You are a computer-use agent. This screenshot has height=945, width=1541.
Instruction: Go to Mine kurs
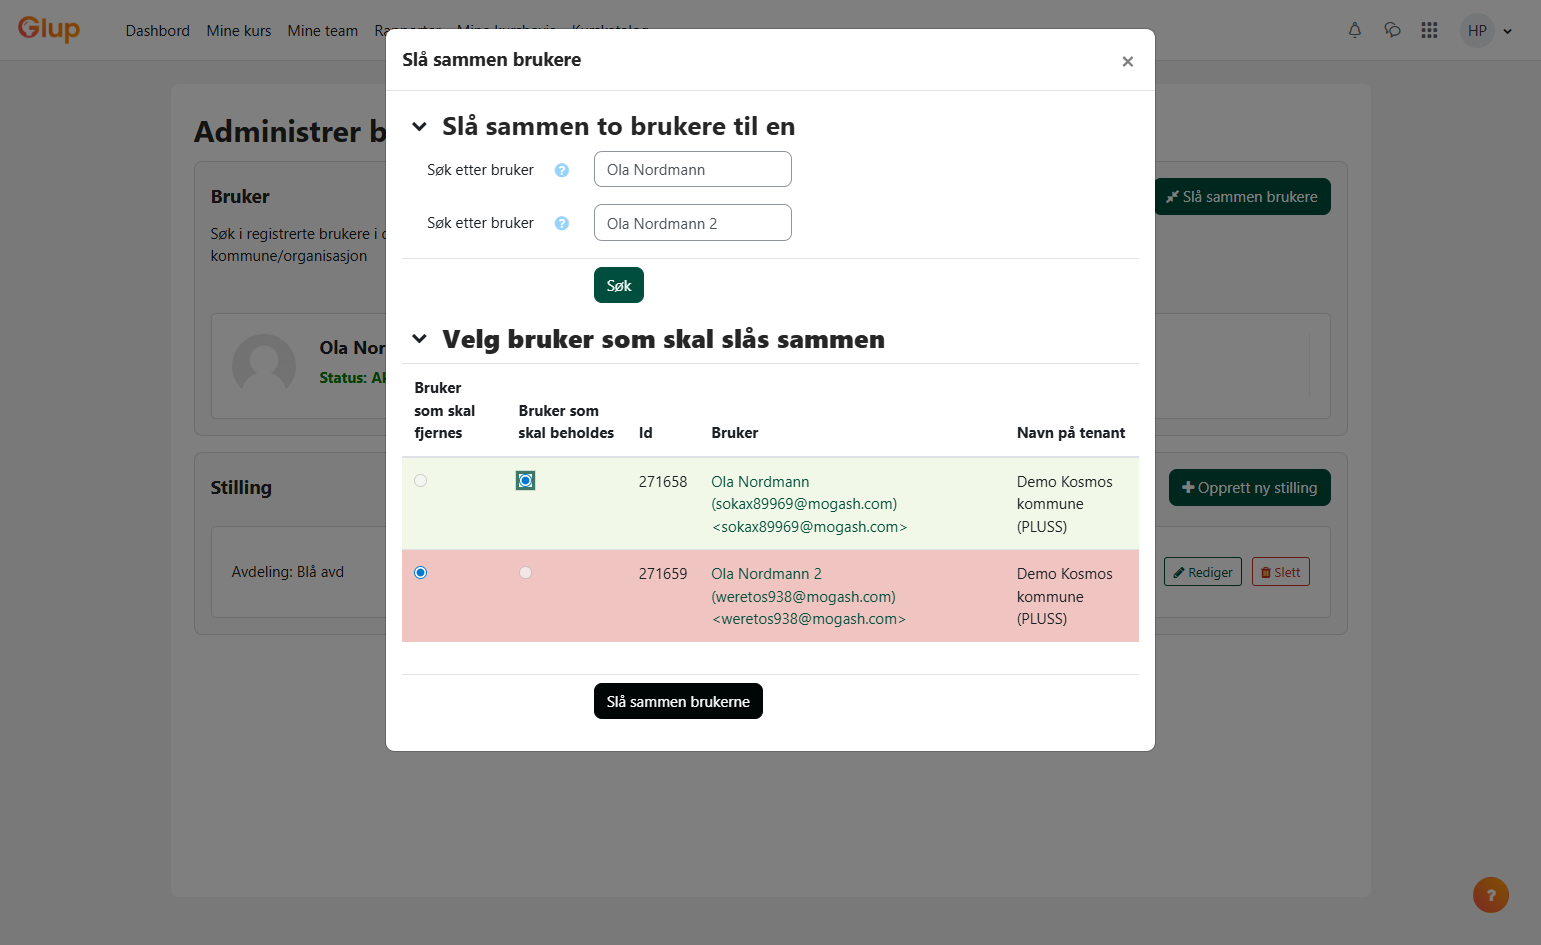[239, 31]
